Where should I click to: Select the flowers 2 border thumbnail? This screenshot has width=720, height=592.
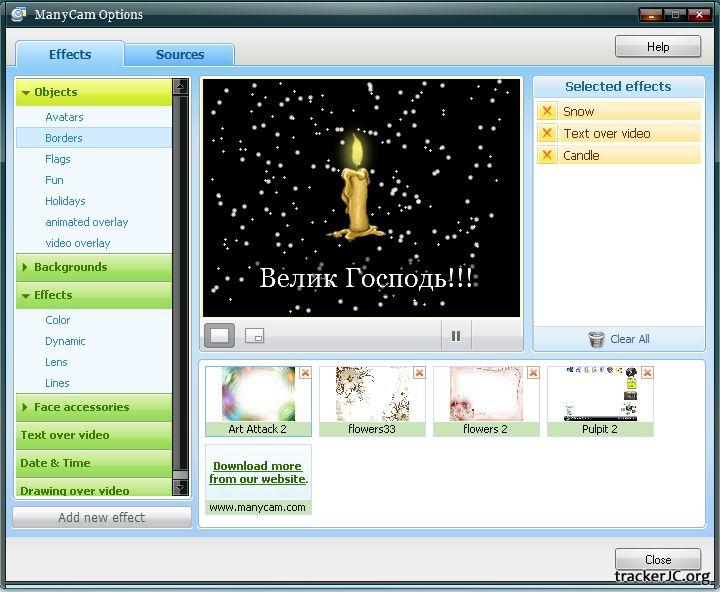click(x=485, y=394)
